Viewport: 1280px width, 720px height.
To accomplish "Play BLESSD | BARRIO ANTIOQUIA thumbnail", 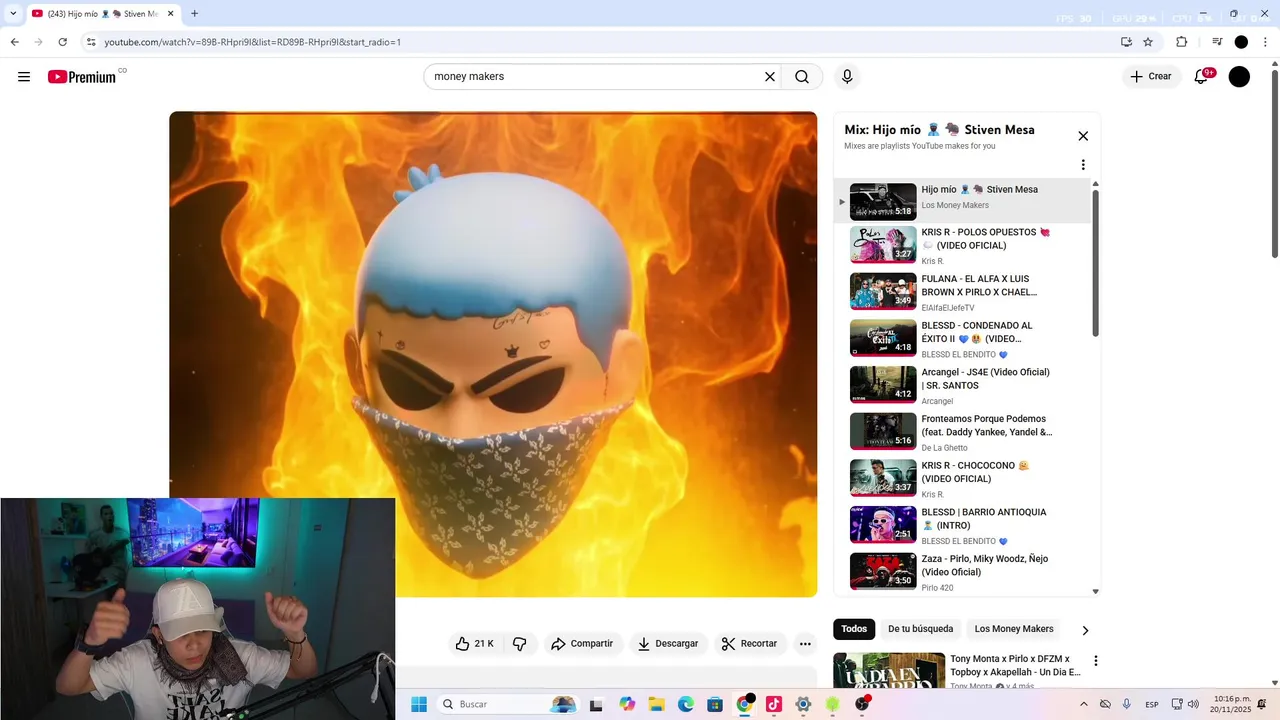I will (883, 525).
